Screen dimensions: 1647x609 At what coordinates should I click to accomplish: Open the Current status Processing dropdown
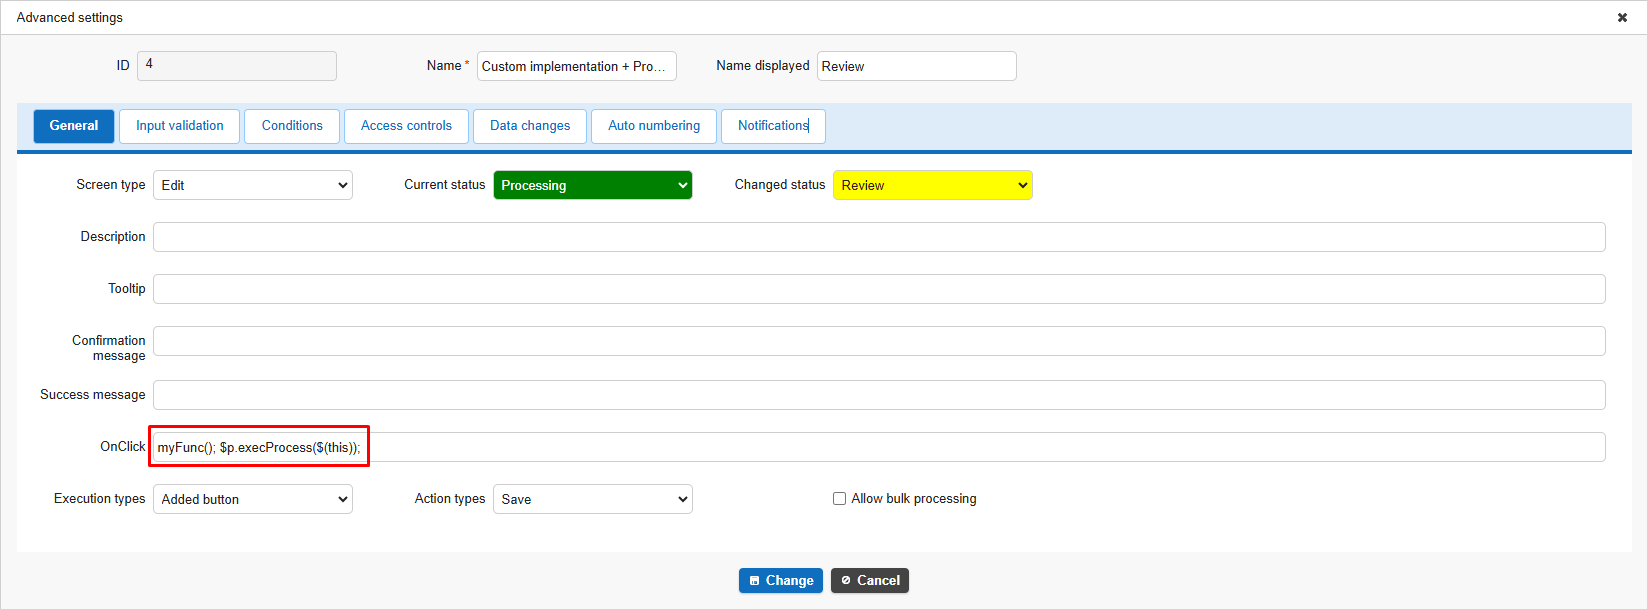593,185
